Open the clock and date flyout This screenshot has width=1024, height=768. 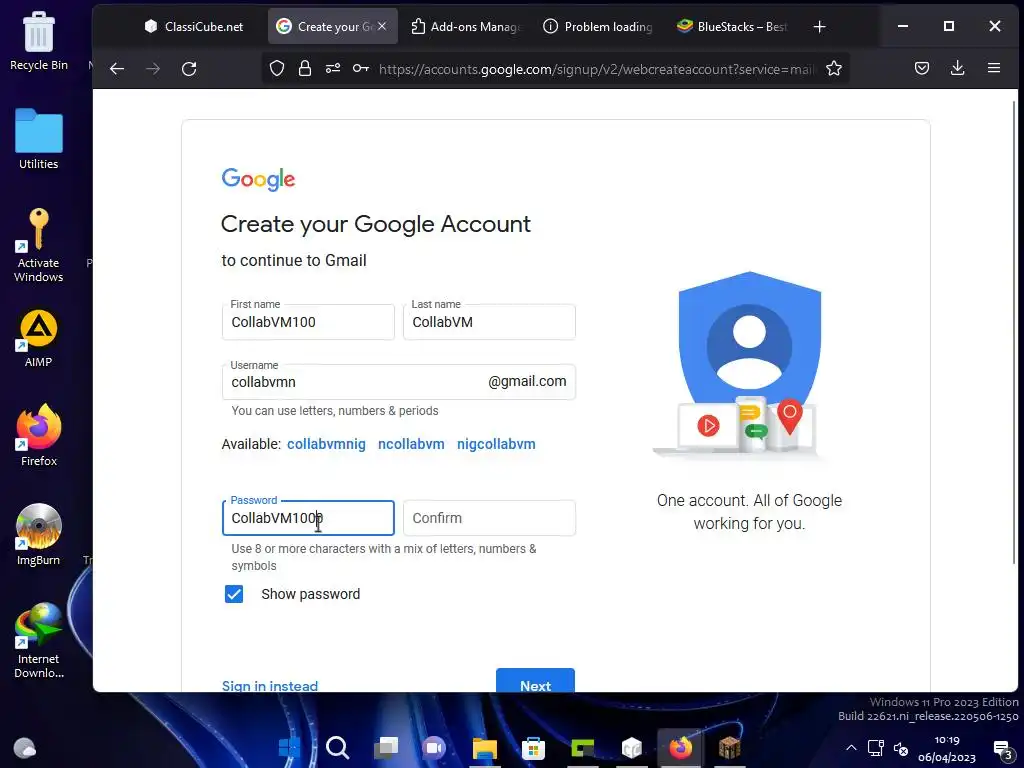947,748
